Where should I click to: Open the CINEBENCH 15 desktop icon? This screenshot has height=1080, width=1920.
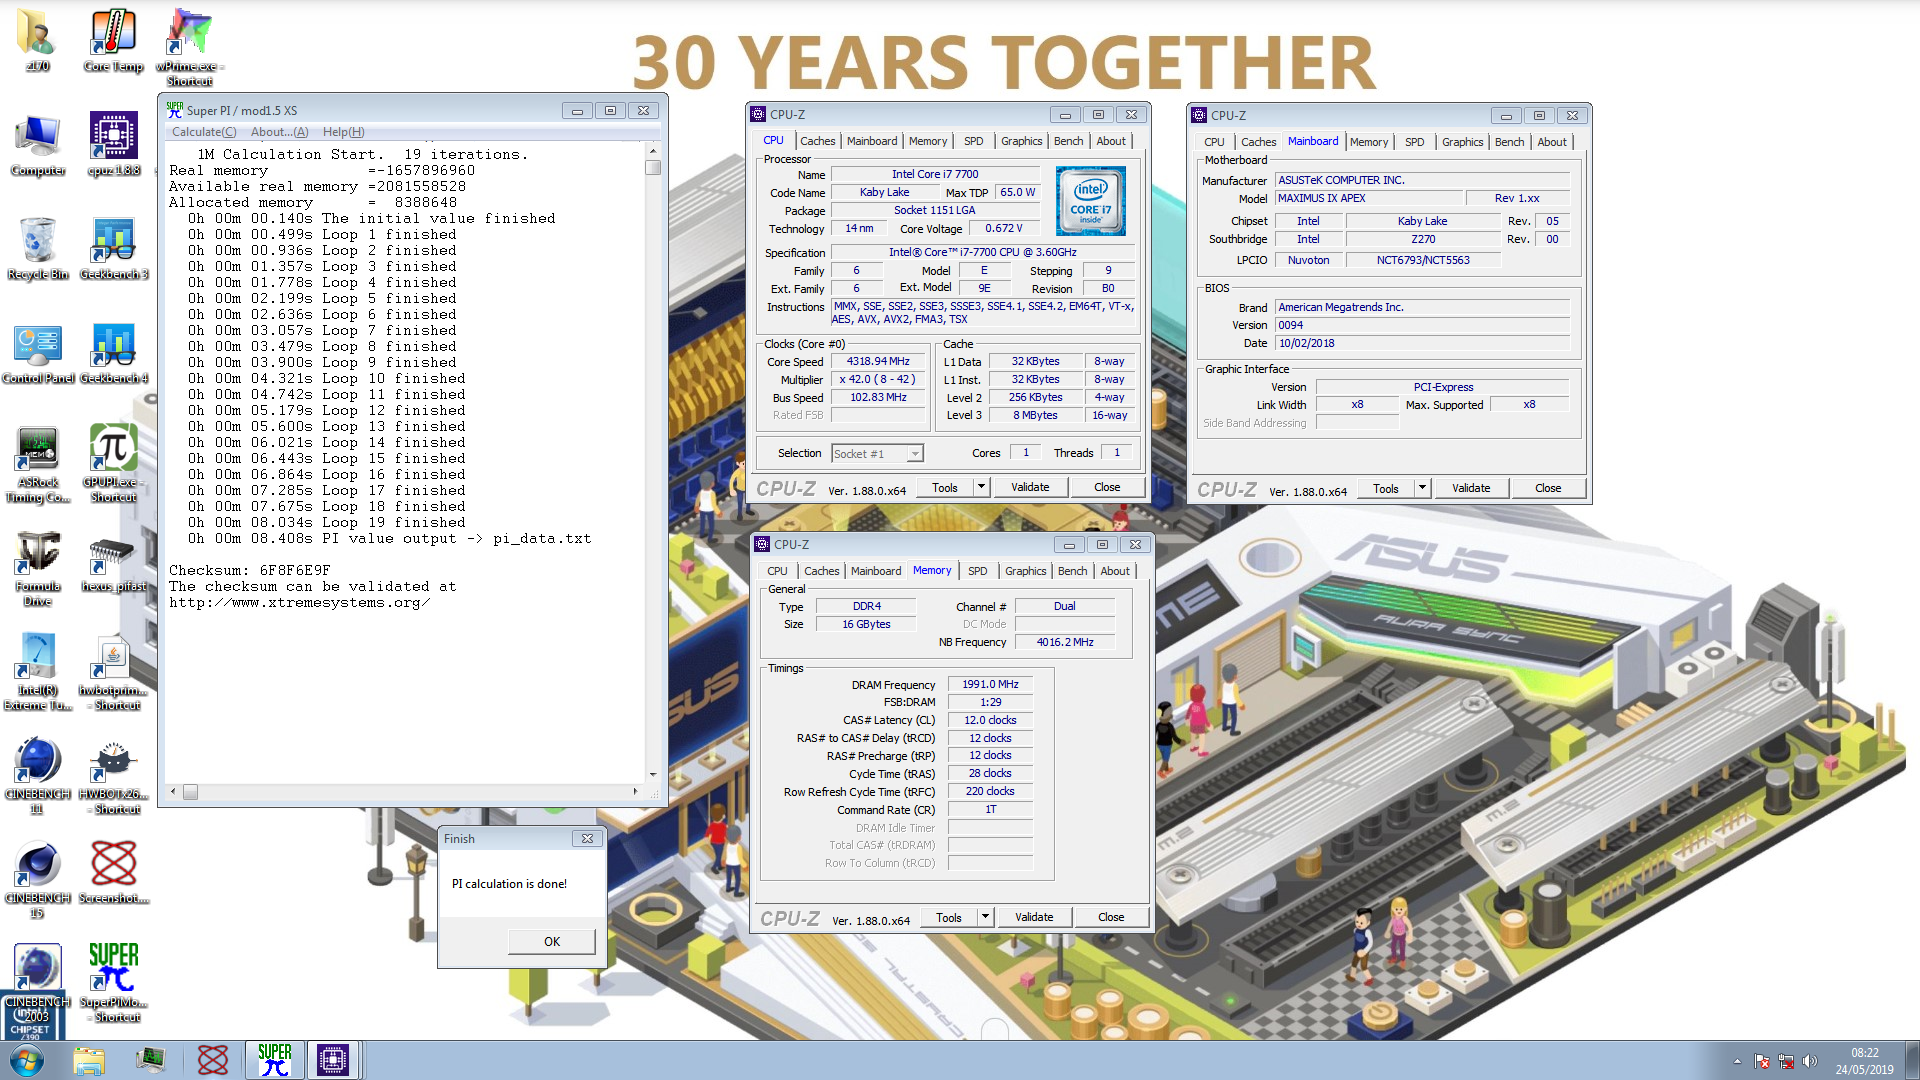38,880
